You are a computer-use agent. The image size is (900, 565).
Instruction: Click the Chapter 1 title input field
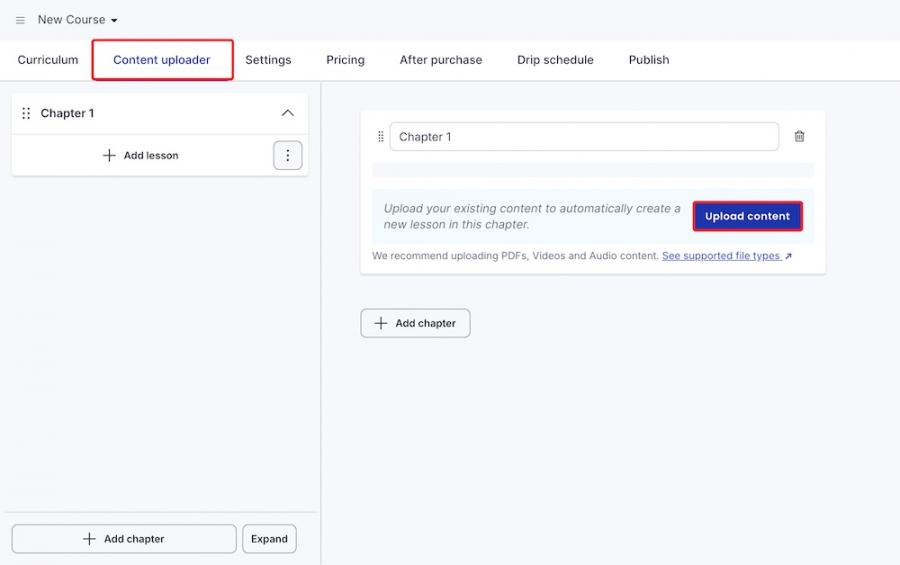pyautogui.click(x=584, y=137)
